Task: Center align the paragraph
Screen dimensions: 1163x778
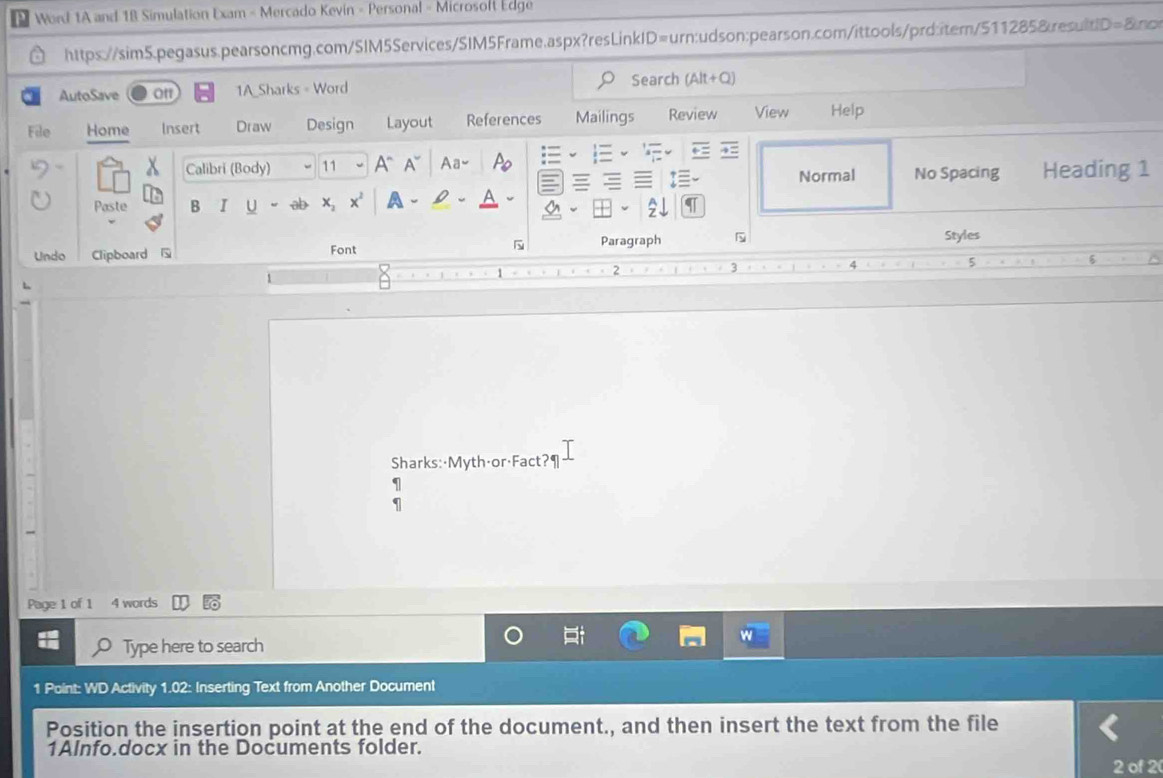Action: tap(582, 181)
